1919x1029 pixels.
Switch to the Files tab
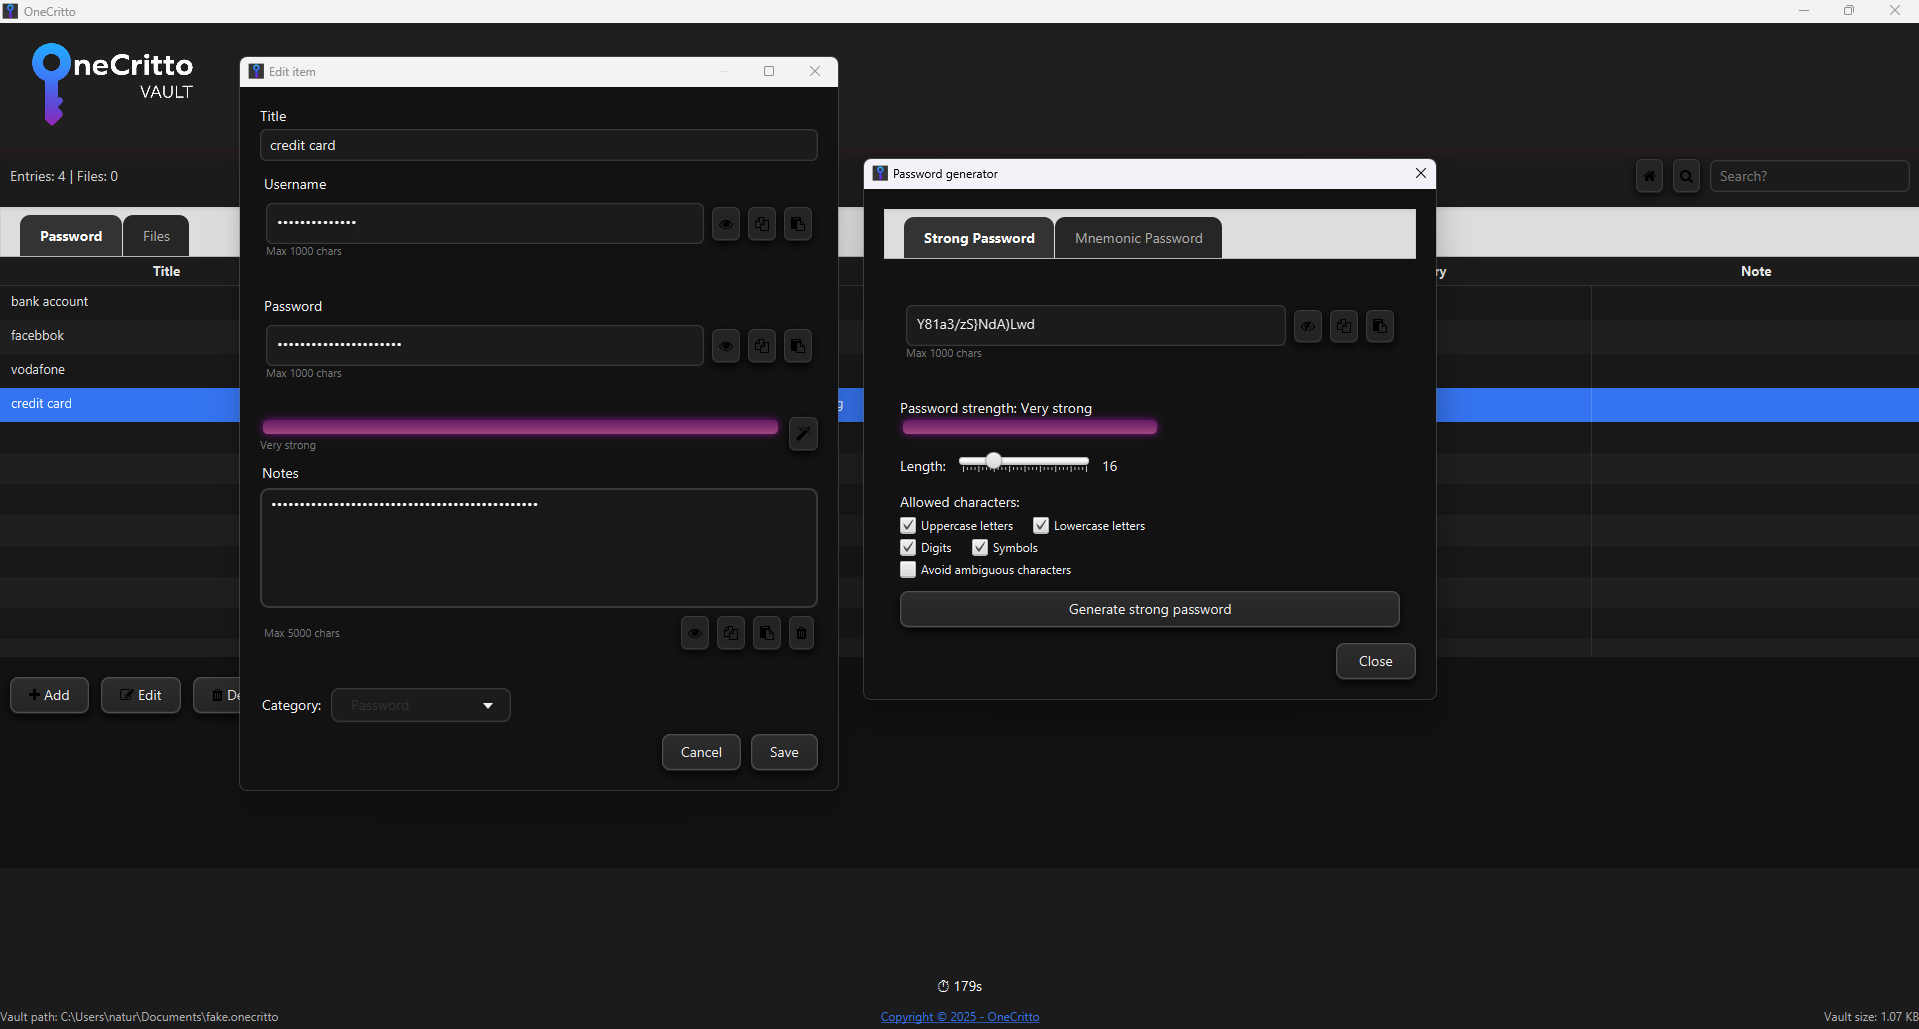(155, 235)
